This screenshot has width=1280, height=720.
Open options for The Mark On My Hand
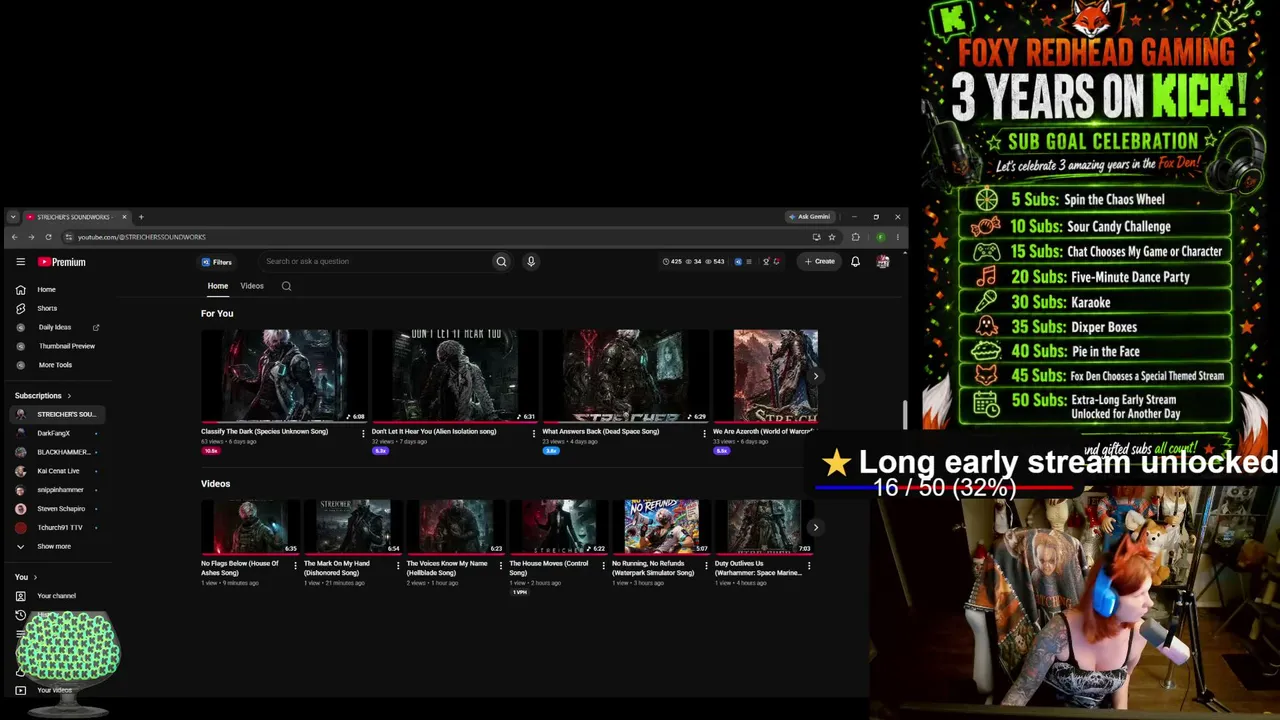click(x=398, y=565)
